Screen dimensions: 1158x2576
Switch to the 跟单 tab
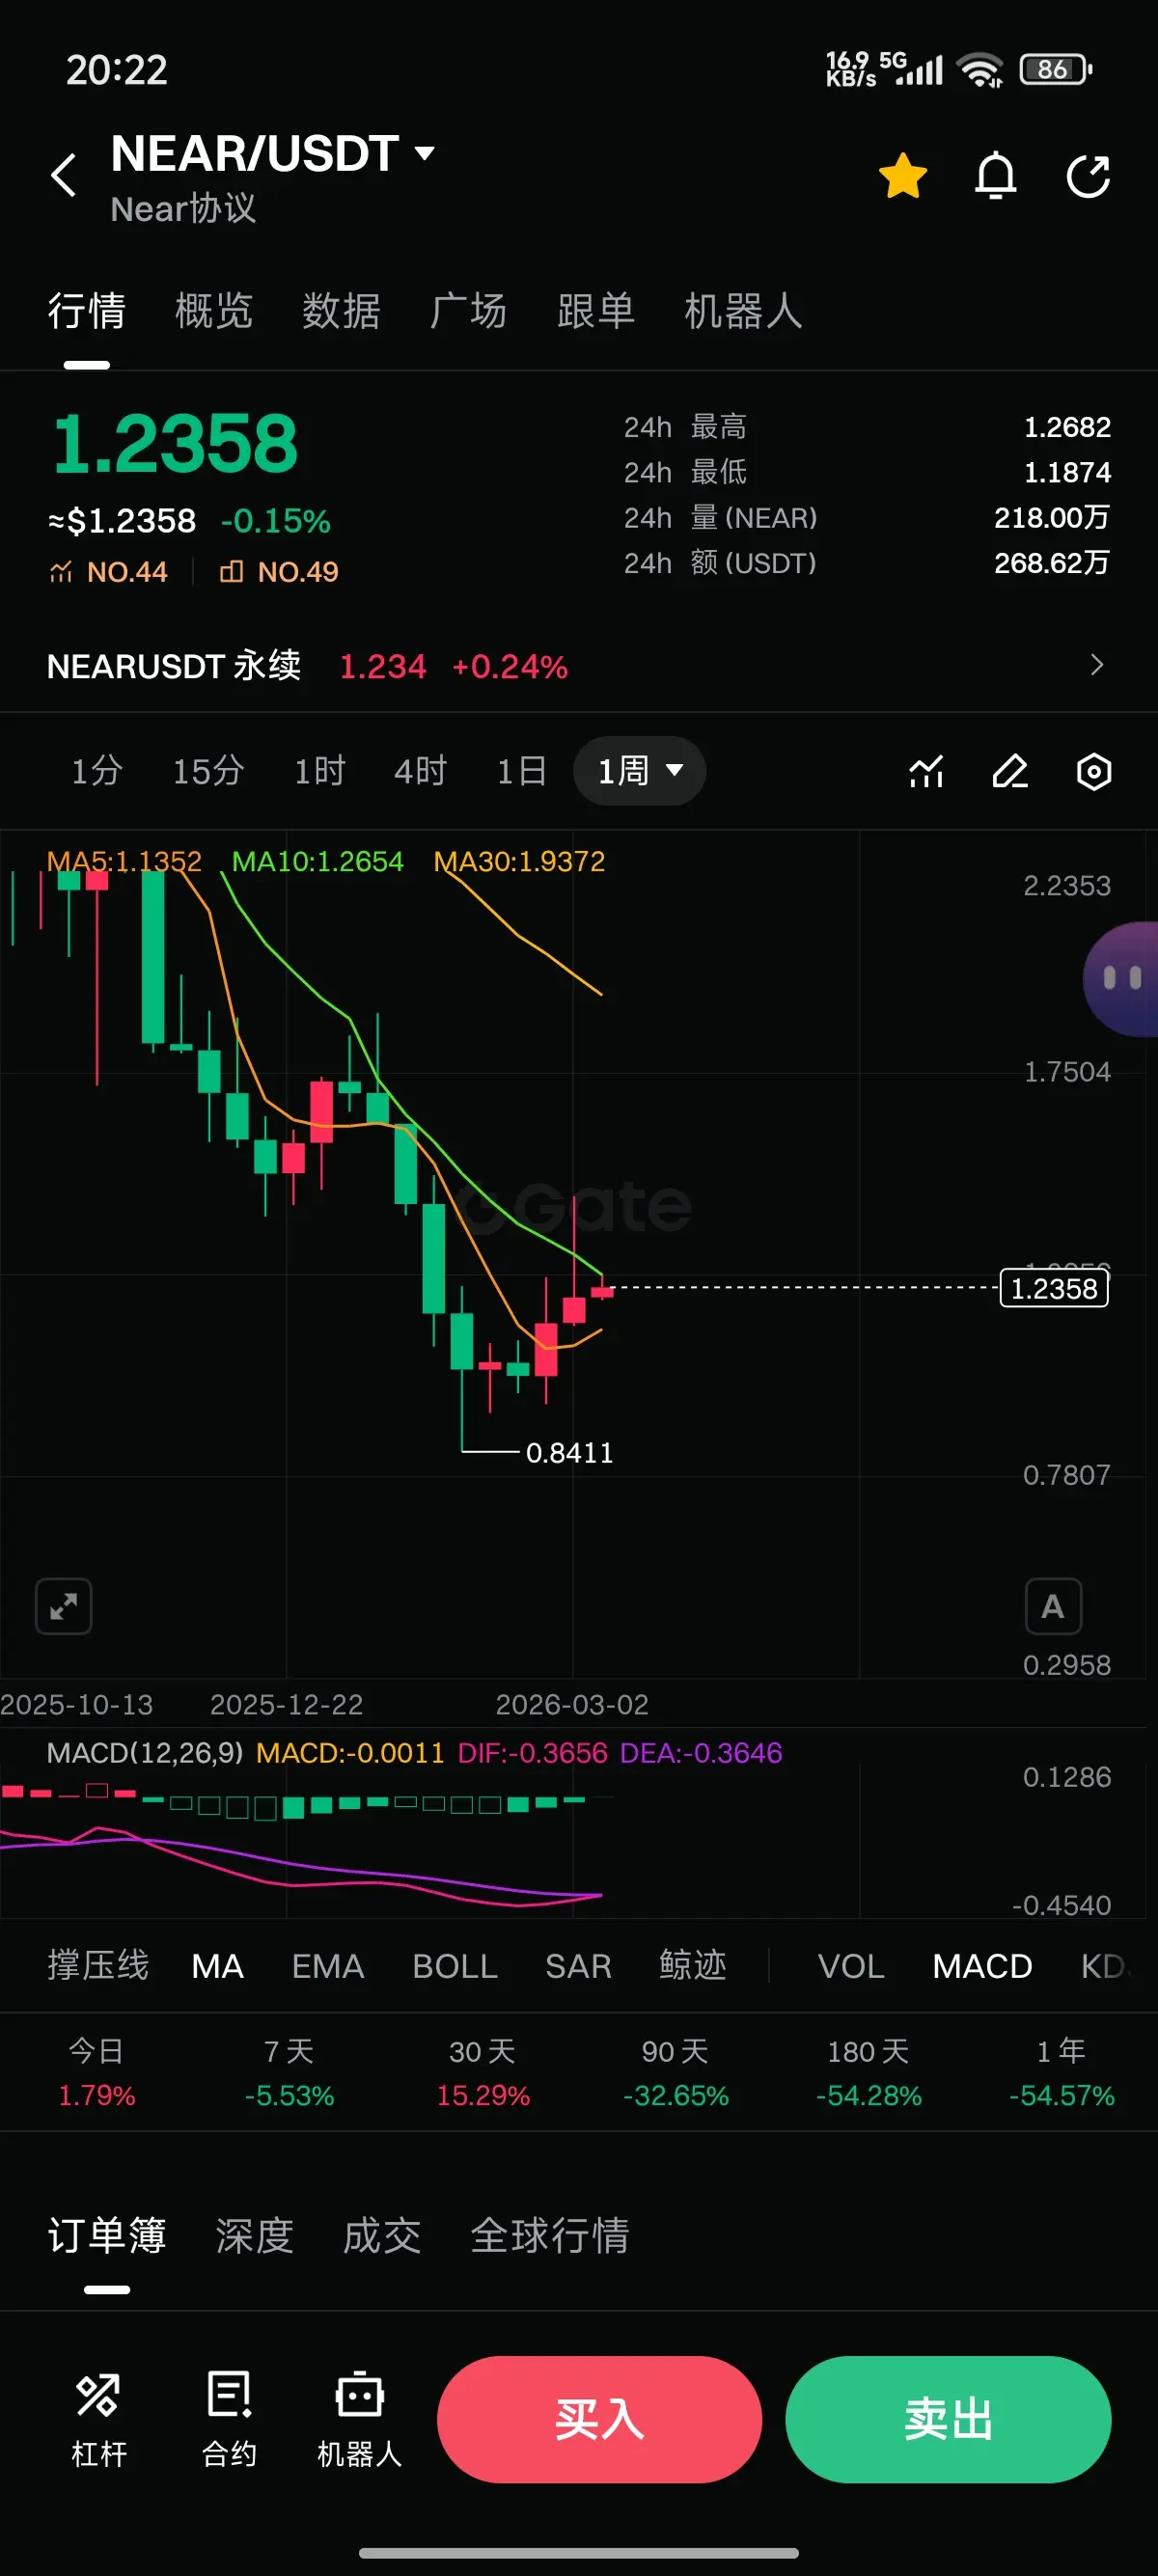point(596,311)
